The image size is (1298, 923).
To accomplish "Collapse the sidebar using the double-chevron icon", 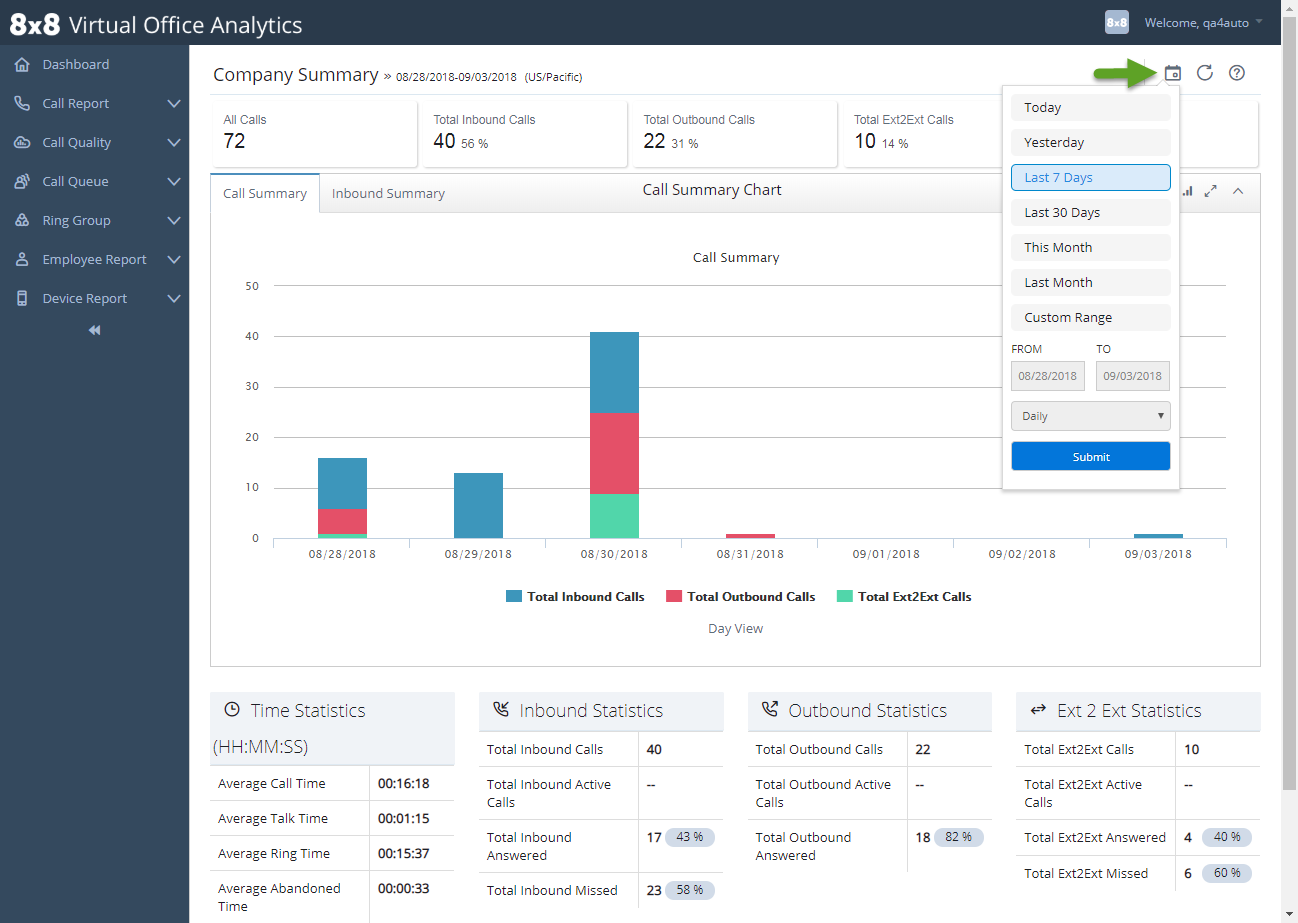I will pyautogui.click(x=93, y=329).
